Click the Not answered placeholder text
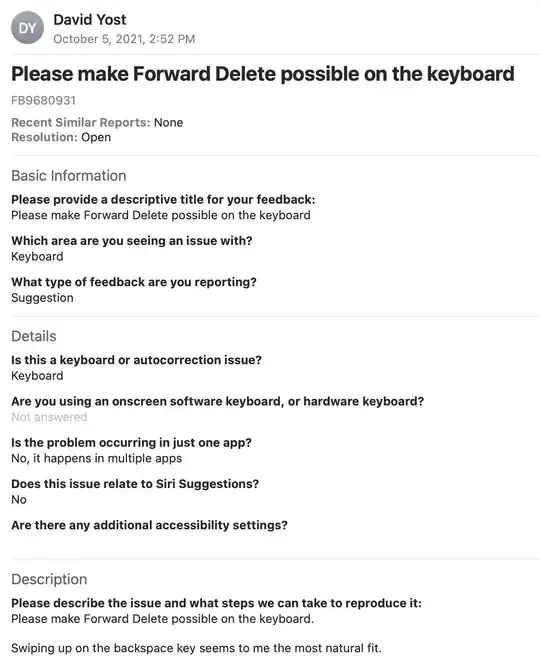 point(49,417)
